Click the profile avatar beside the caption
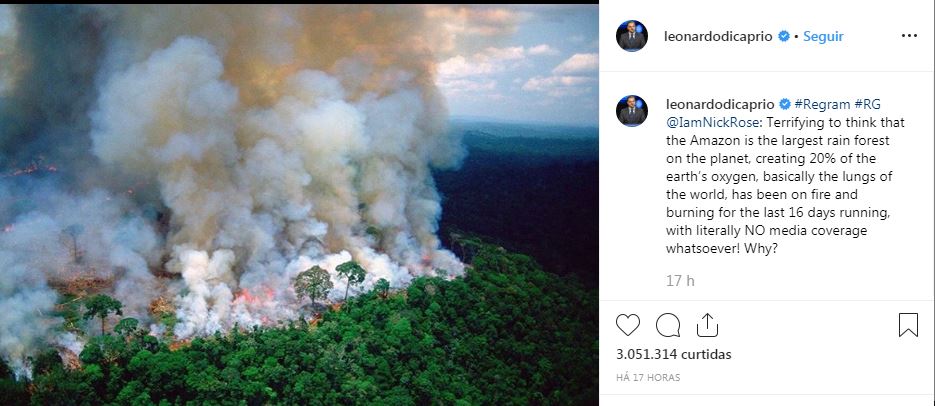Image resolution: width=935 pixels, height=406 pixels. 632,111
